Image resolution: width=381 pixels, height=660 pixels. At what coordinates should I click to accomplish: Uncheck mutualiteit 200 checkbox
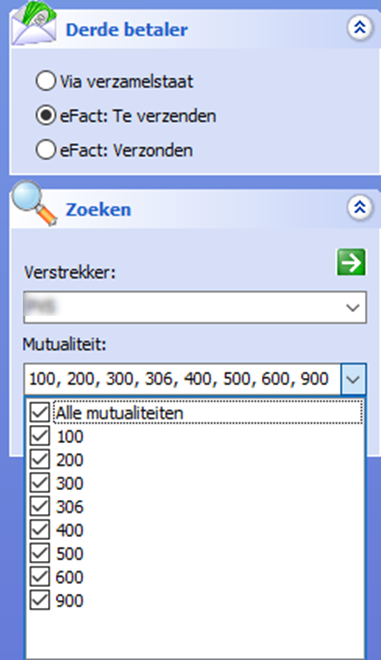click(x=40, y=460)
